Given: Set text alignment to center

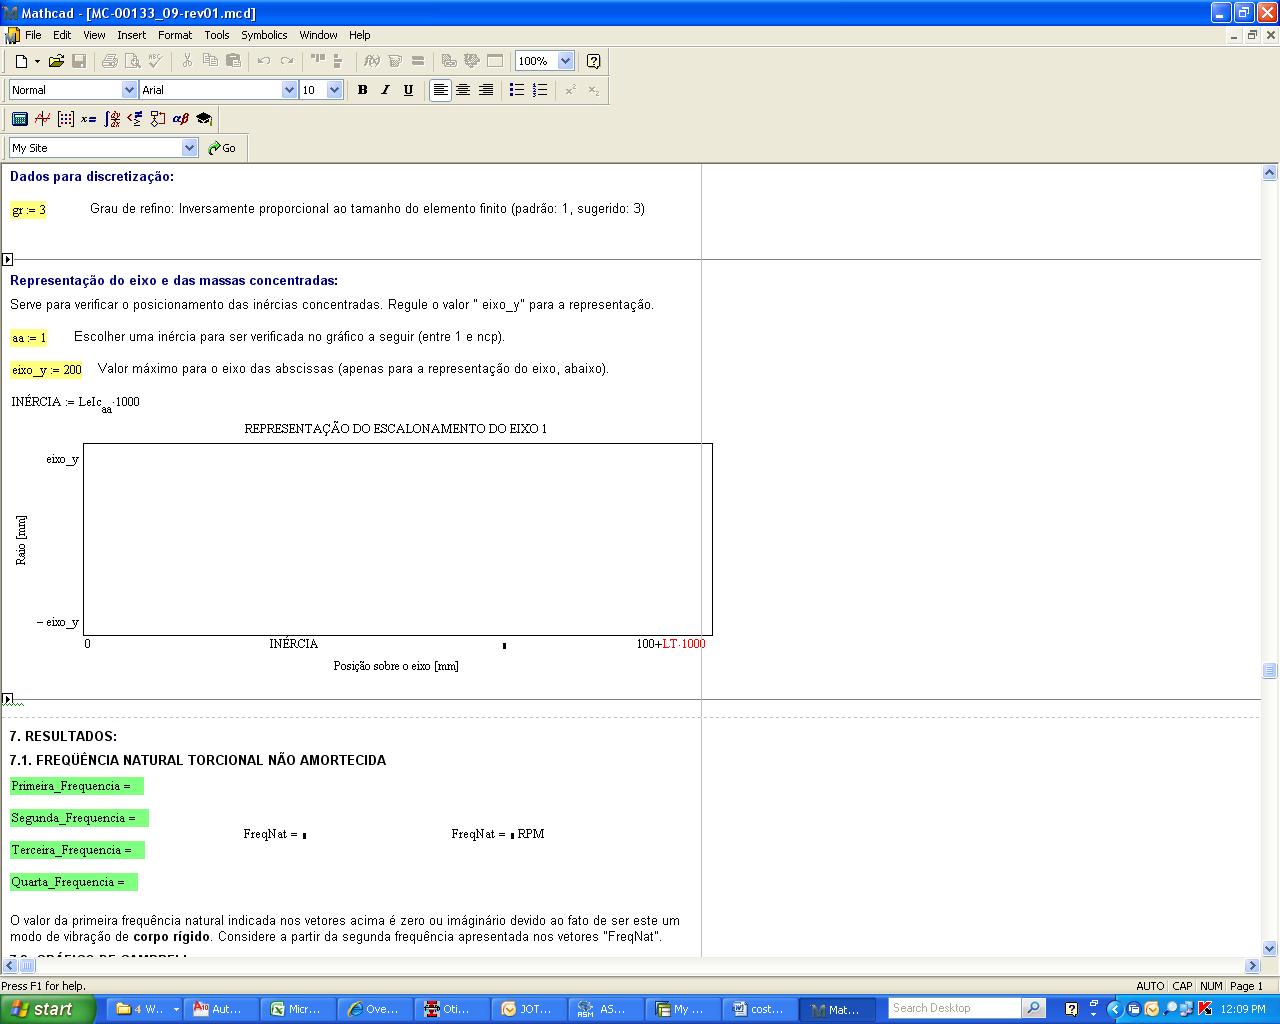Looking at the screenshot, I should (463, 90).
